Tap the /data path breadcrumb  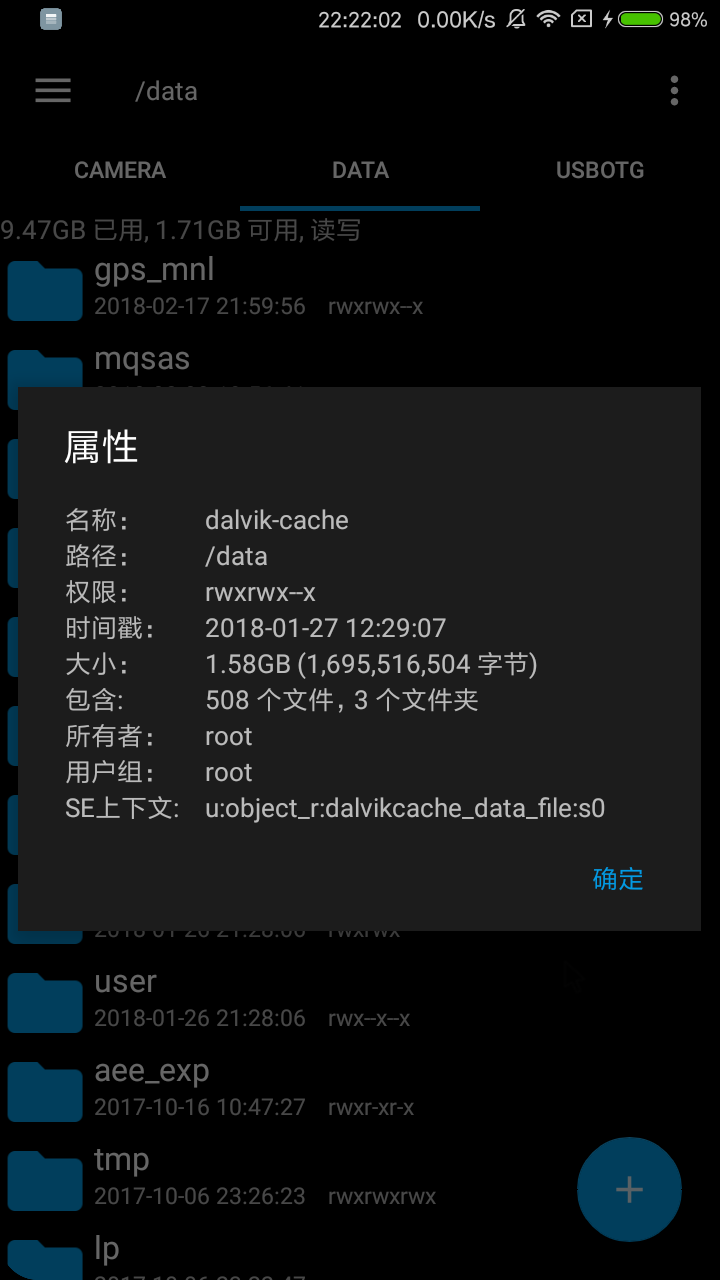point(166,91)
